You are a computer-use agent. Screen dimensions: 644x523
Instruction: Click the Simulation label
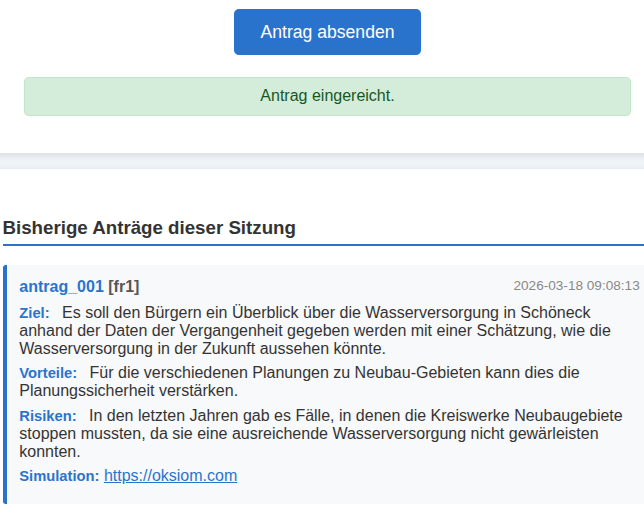coord(59,476)
